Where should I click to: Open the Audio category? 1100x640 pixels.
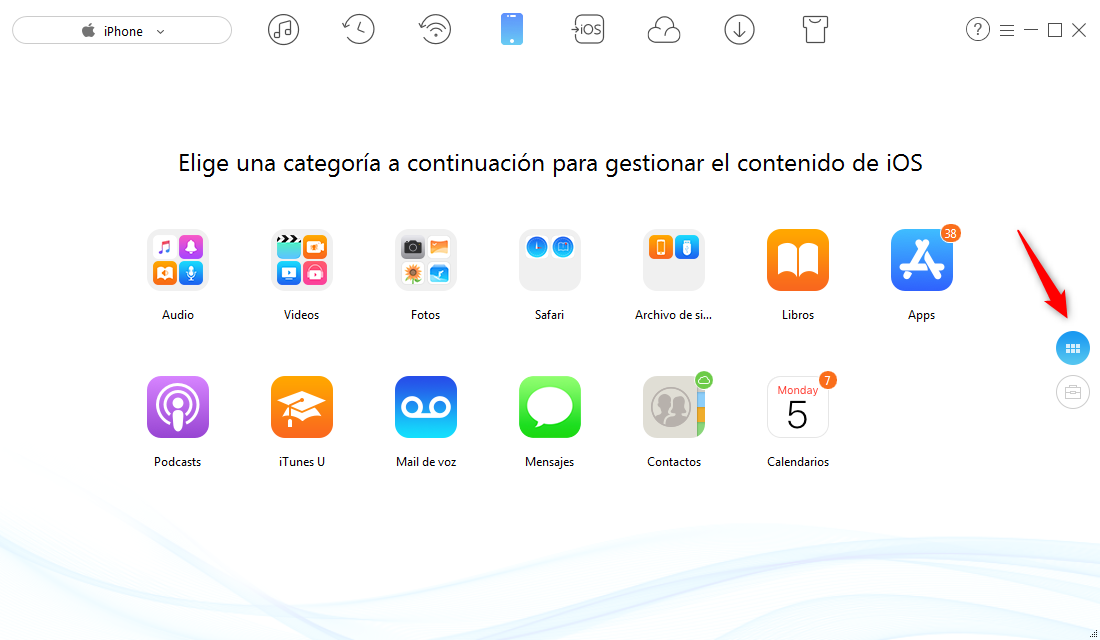pos(177,260)
